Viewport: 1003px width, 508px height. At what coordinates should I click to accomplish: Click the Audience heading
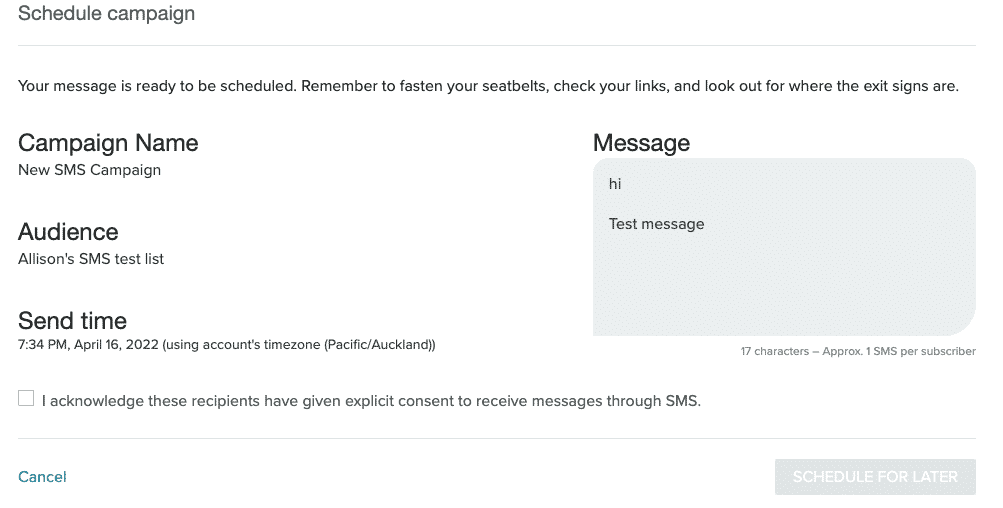coord(68,232)
